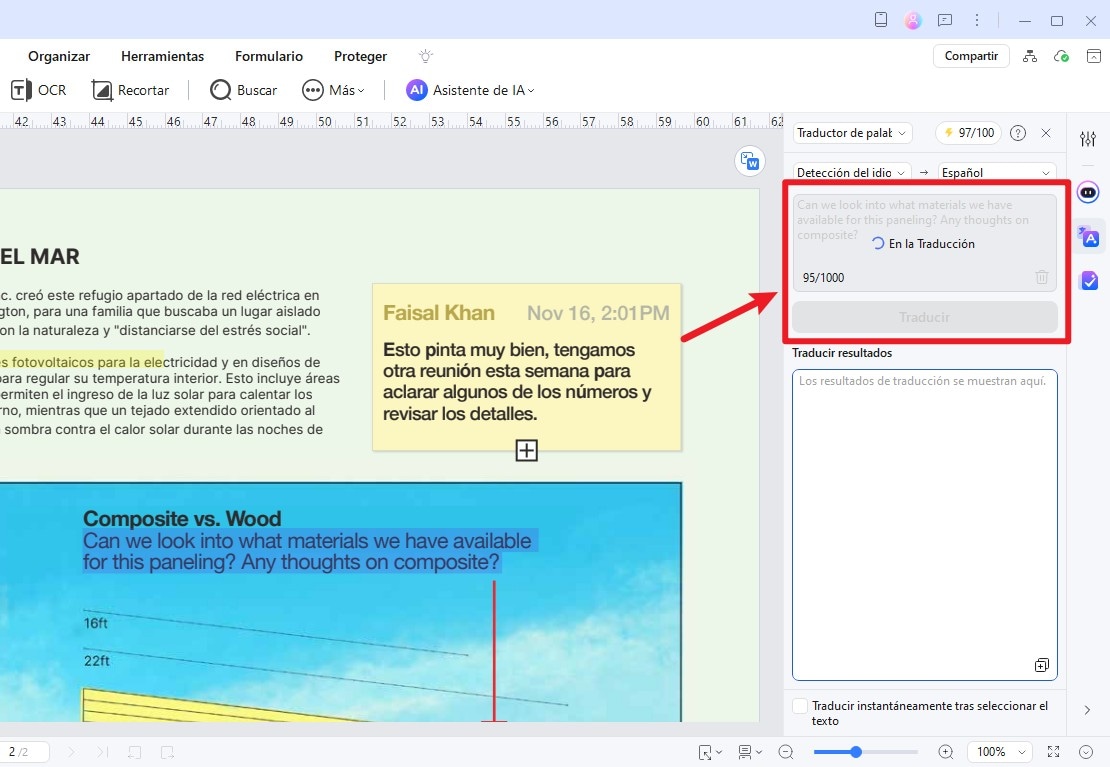Click the zoom in plus icon
1110x767 pixels.
point(946,752)
